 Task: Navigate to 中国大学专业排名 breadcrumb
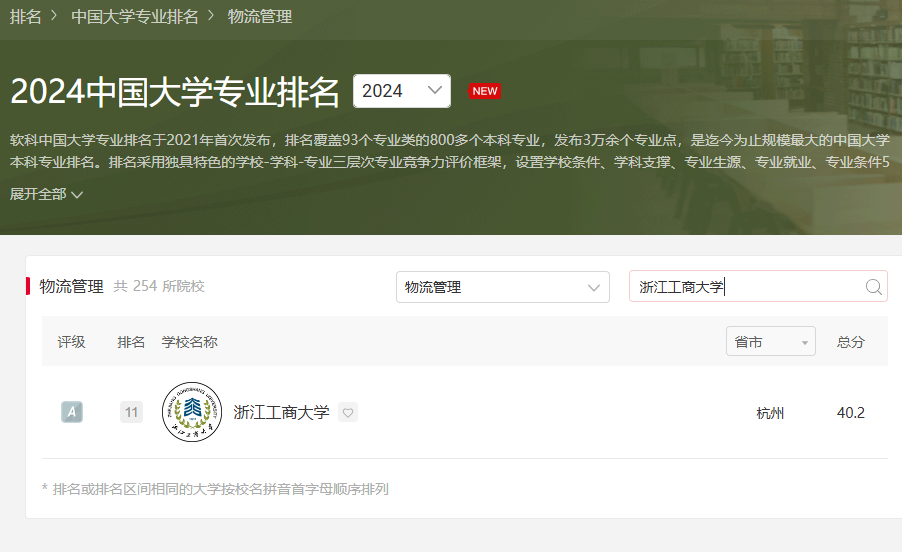coord(135,17)
